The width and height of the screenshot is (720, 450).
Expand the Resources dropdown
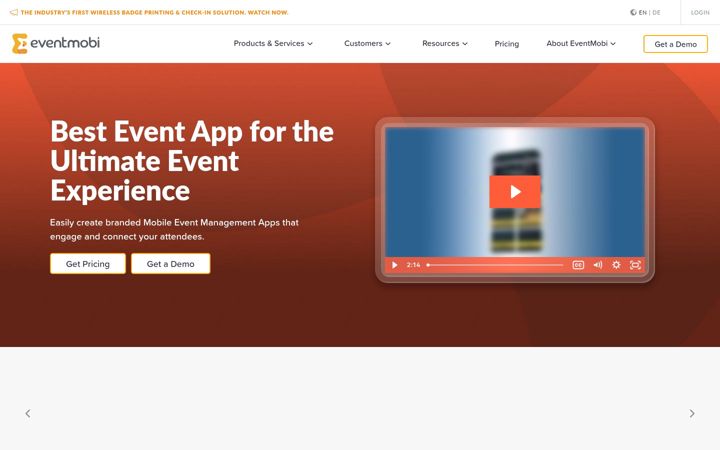pyautogui.click(x=445, y=44)
